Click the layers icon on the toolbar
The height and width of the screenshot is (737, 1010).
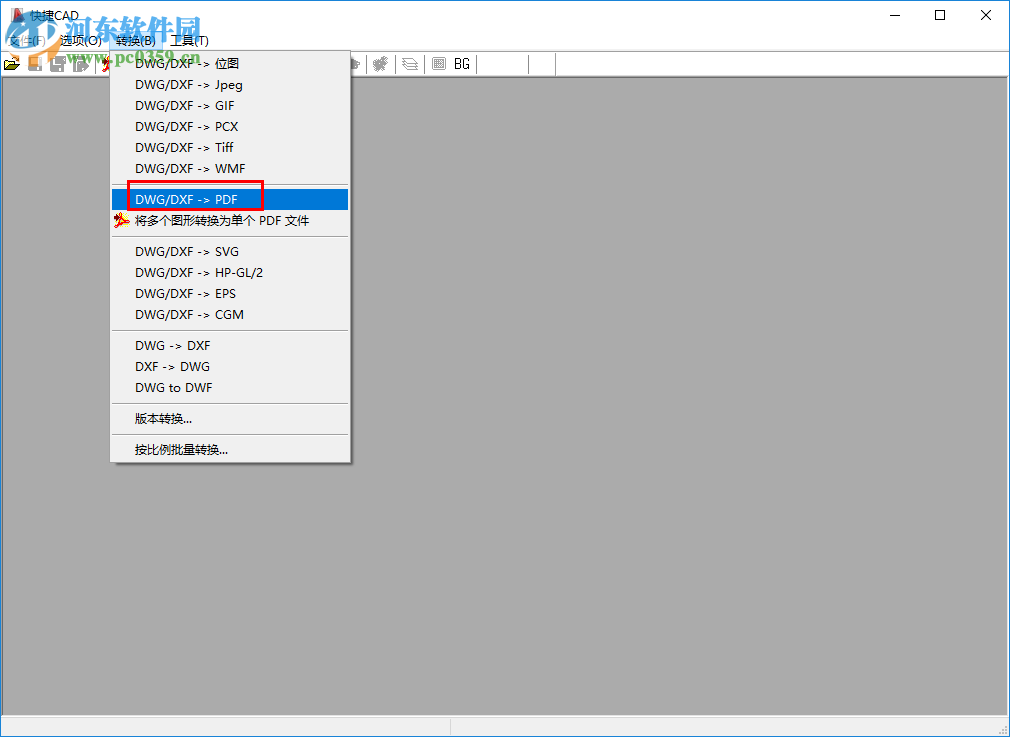[x=410, y=63]
